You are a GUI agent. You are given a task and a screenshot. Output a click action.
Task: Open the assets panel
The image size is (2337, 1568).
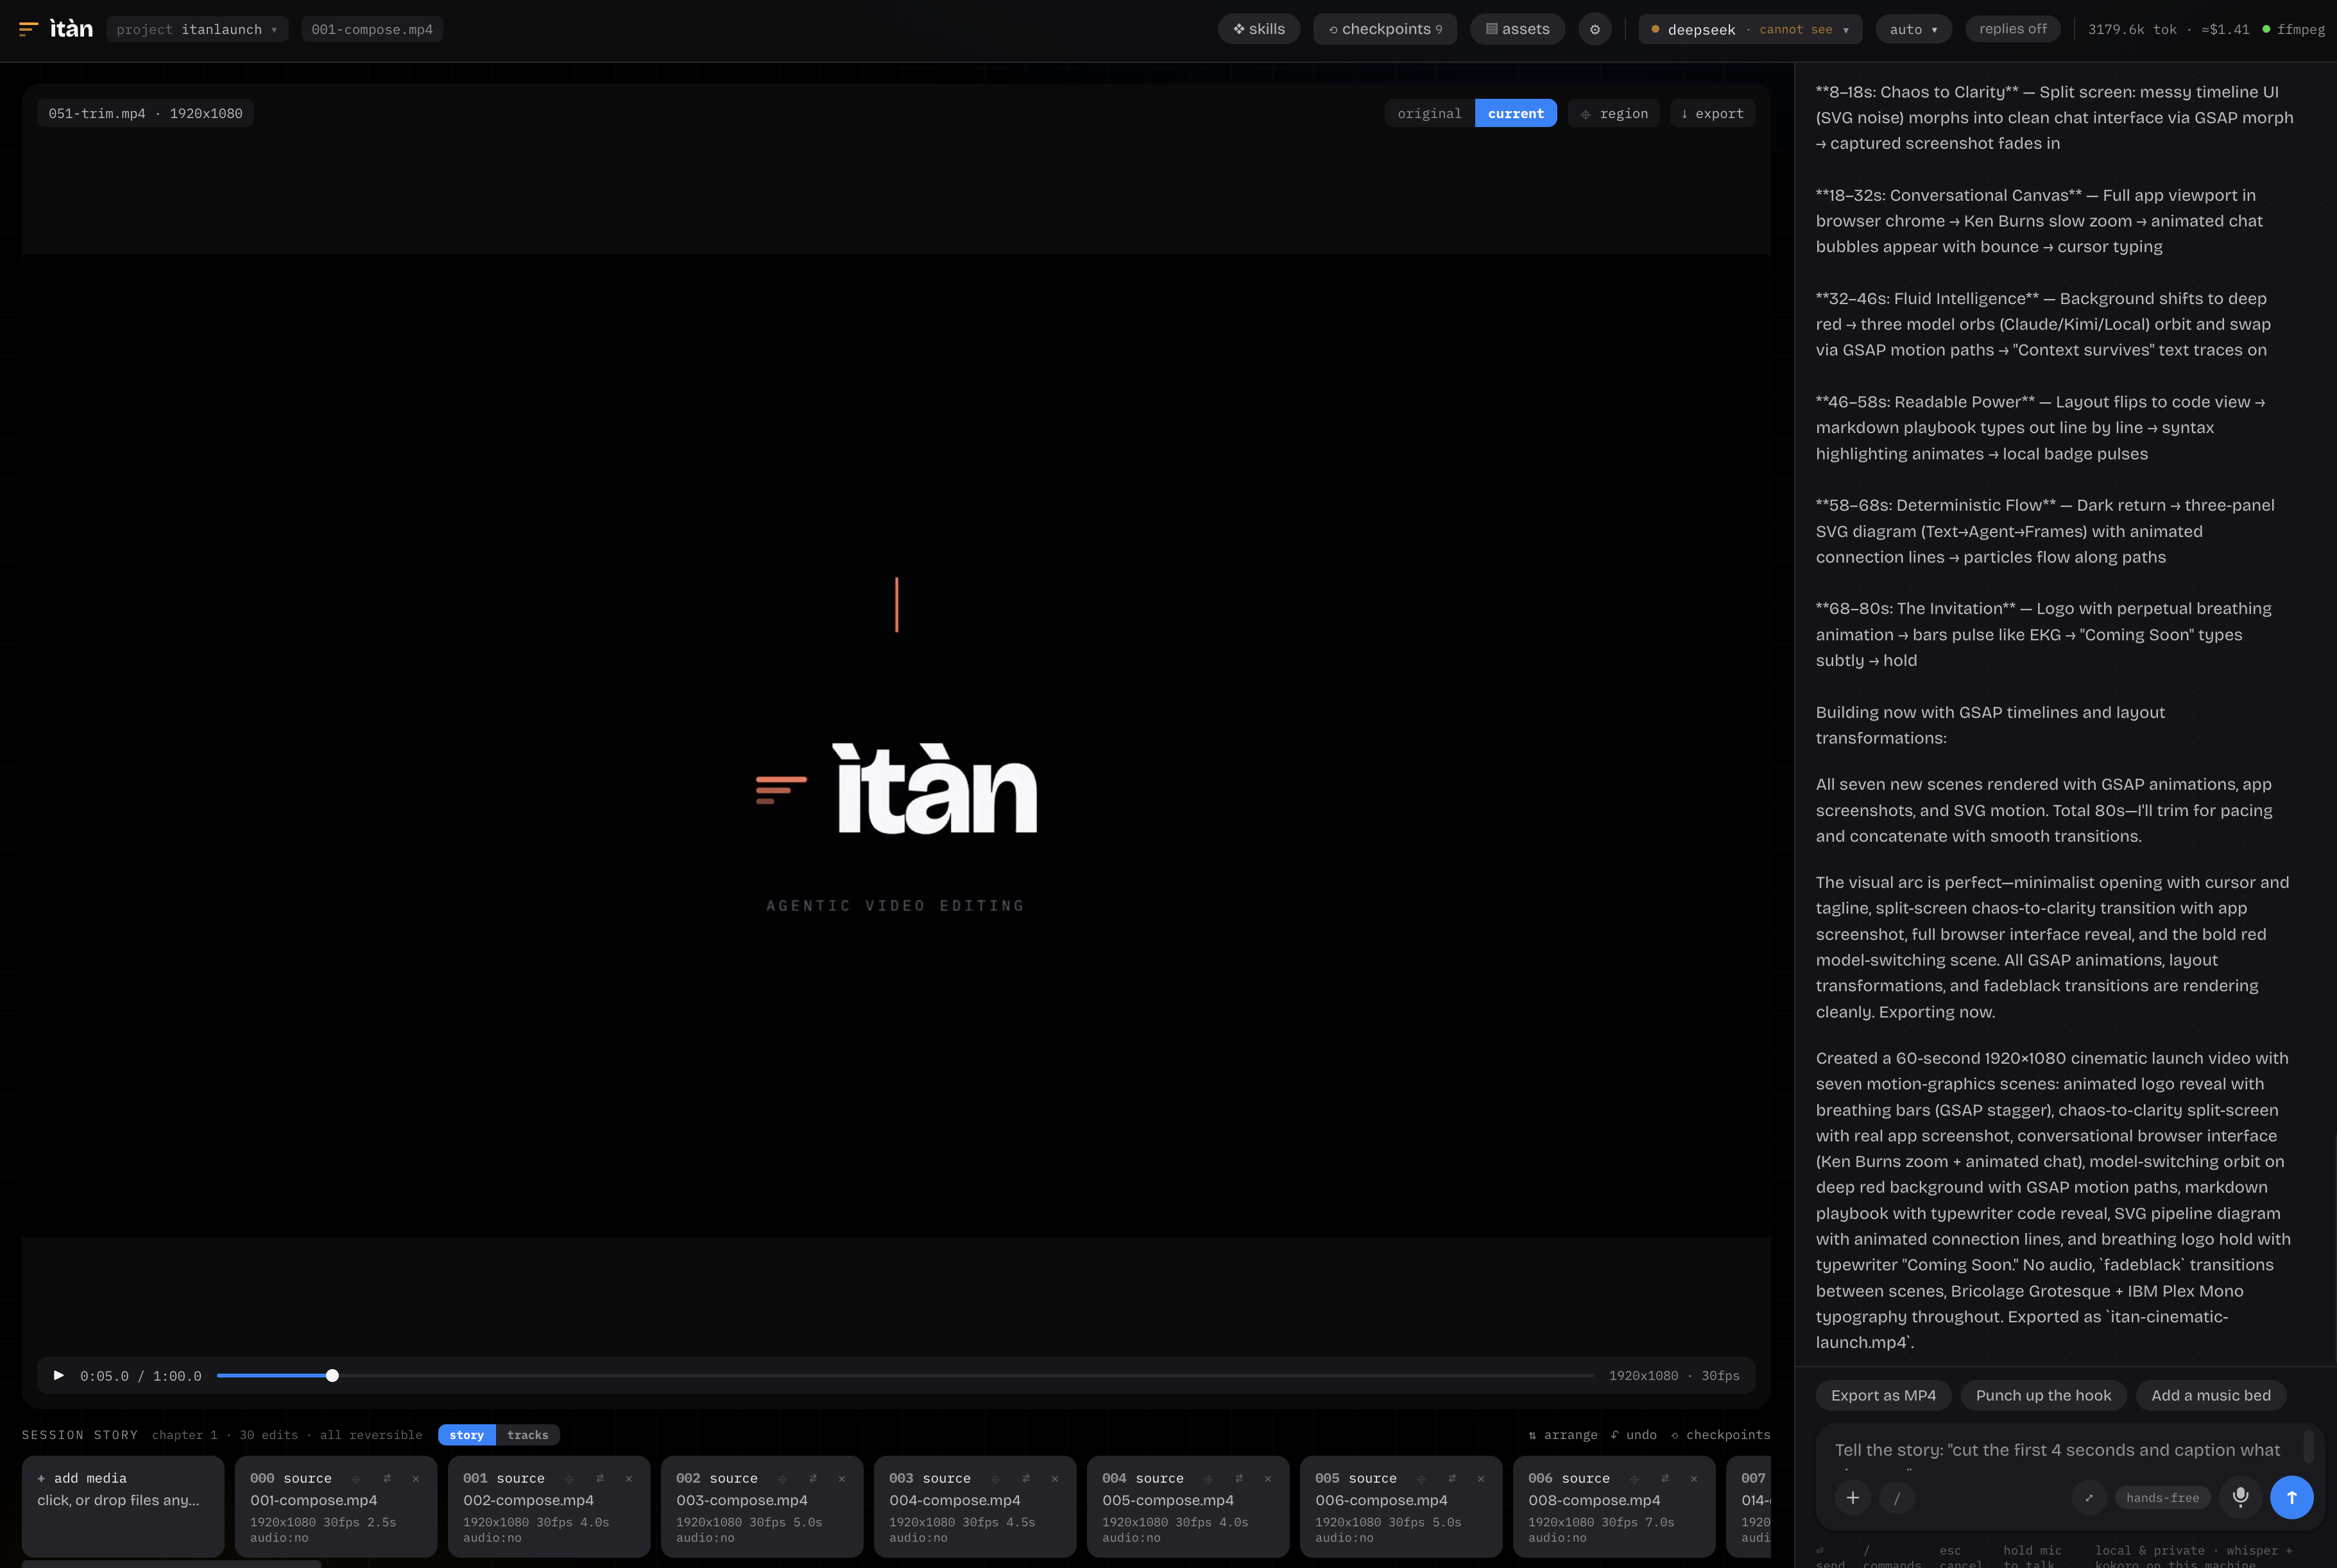[x=1517, y=29]
